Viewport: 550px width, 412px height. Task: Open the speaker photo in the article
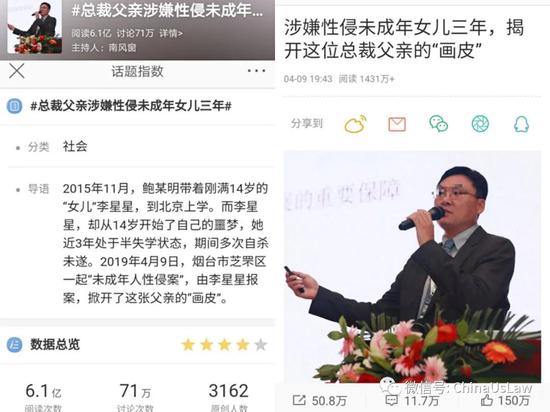(x=412, y=266)
